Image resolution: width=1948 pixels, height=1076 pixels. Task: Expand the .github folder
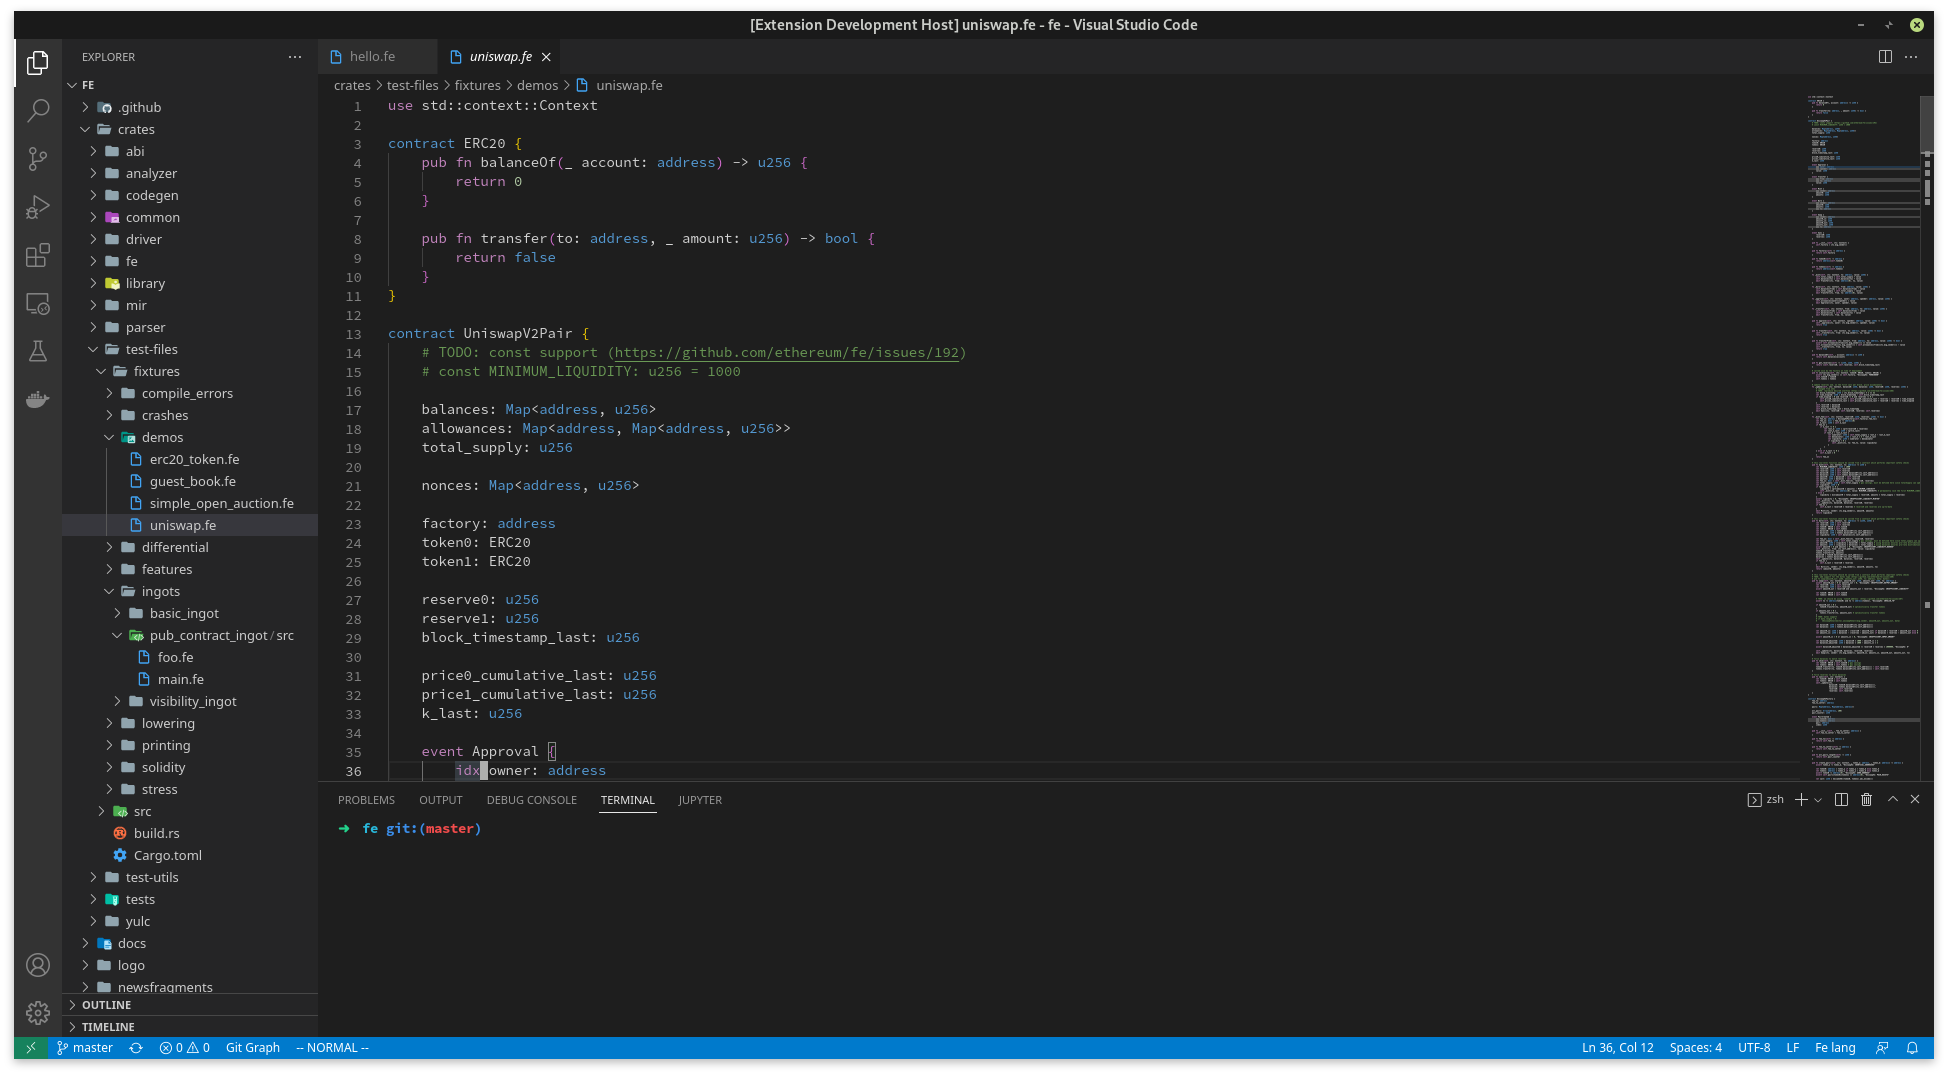coord(190,107)
